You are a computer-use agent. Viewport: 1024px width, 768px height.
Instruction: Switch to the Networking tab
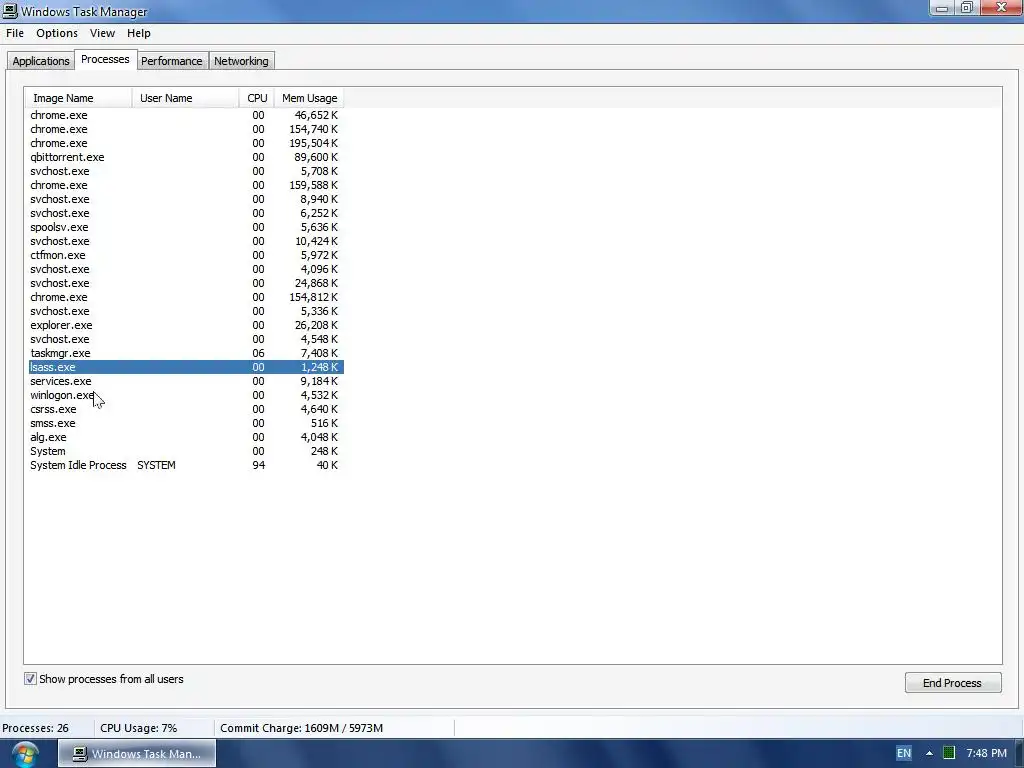point(241,61)
